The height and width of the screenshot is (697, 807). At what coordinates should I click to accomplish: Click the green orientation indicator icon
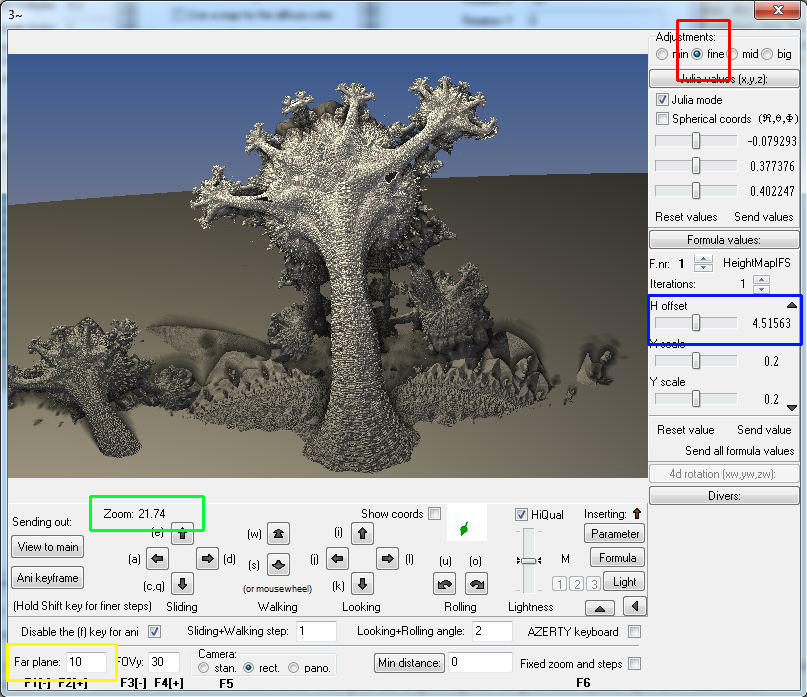click(x=465, y=529)
